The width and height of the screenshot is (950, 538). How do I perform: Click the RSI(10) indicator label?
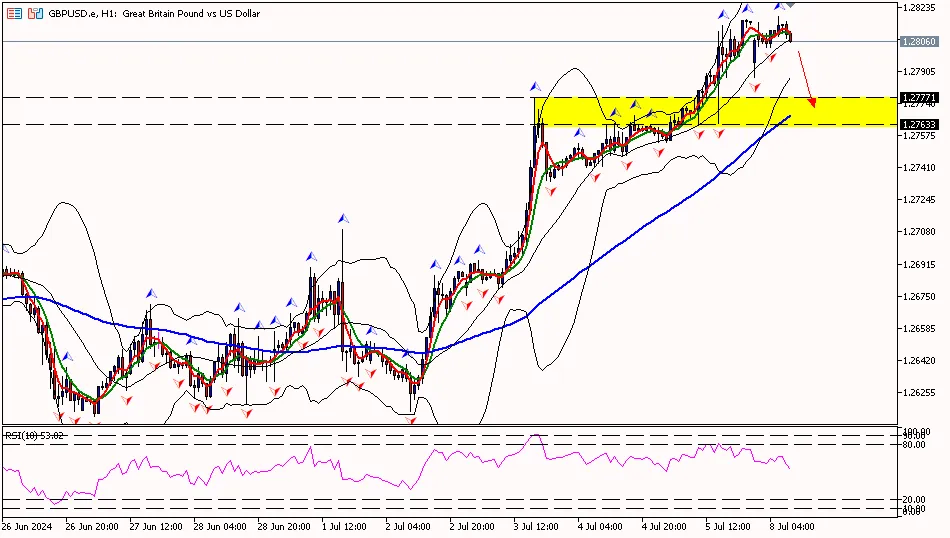pyautogui.click(x=34, y=435)
